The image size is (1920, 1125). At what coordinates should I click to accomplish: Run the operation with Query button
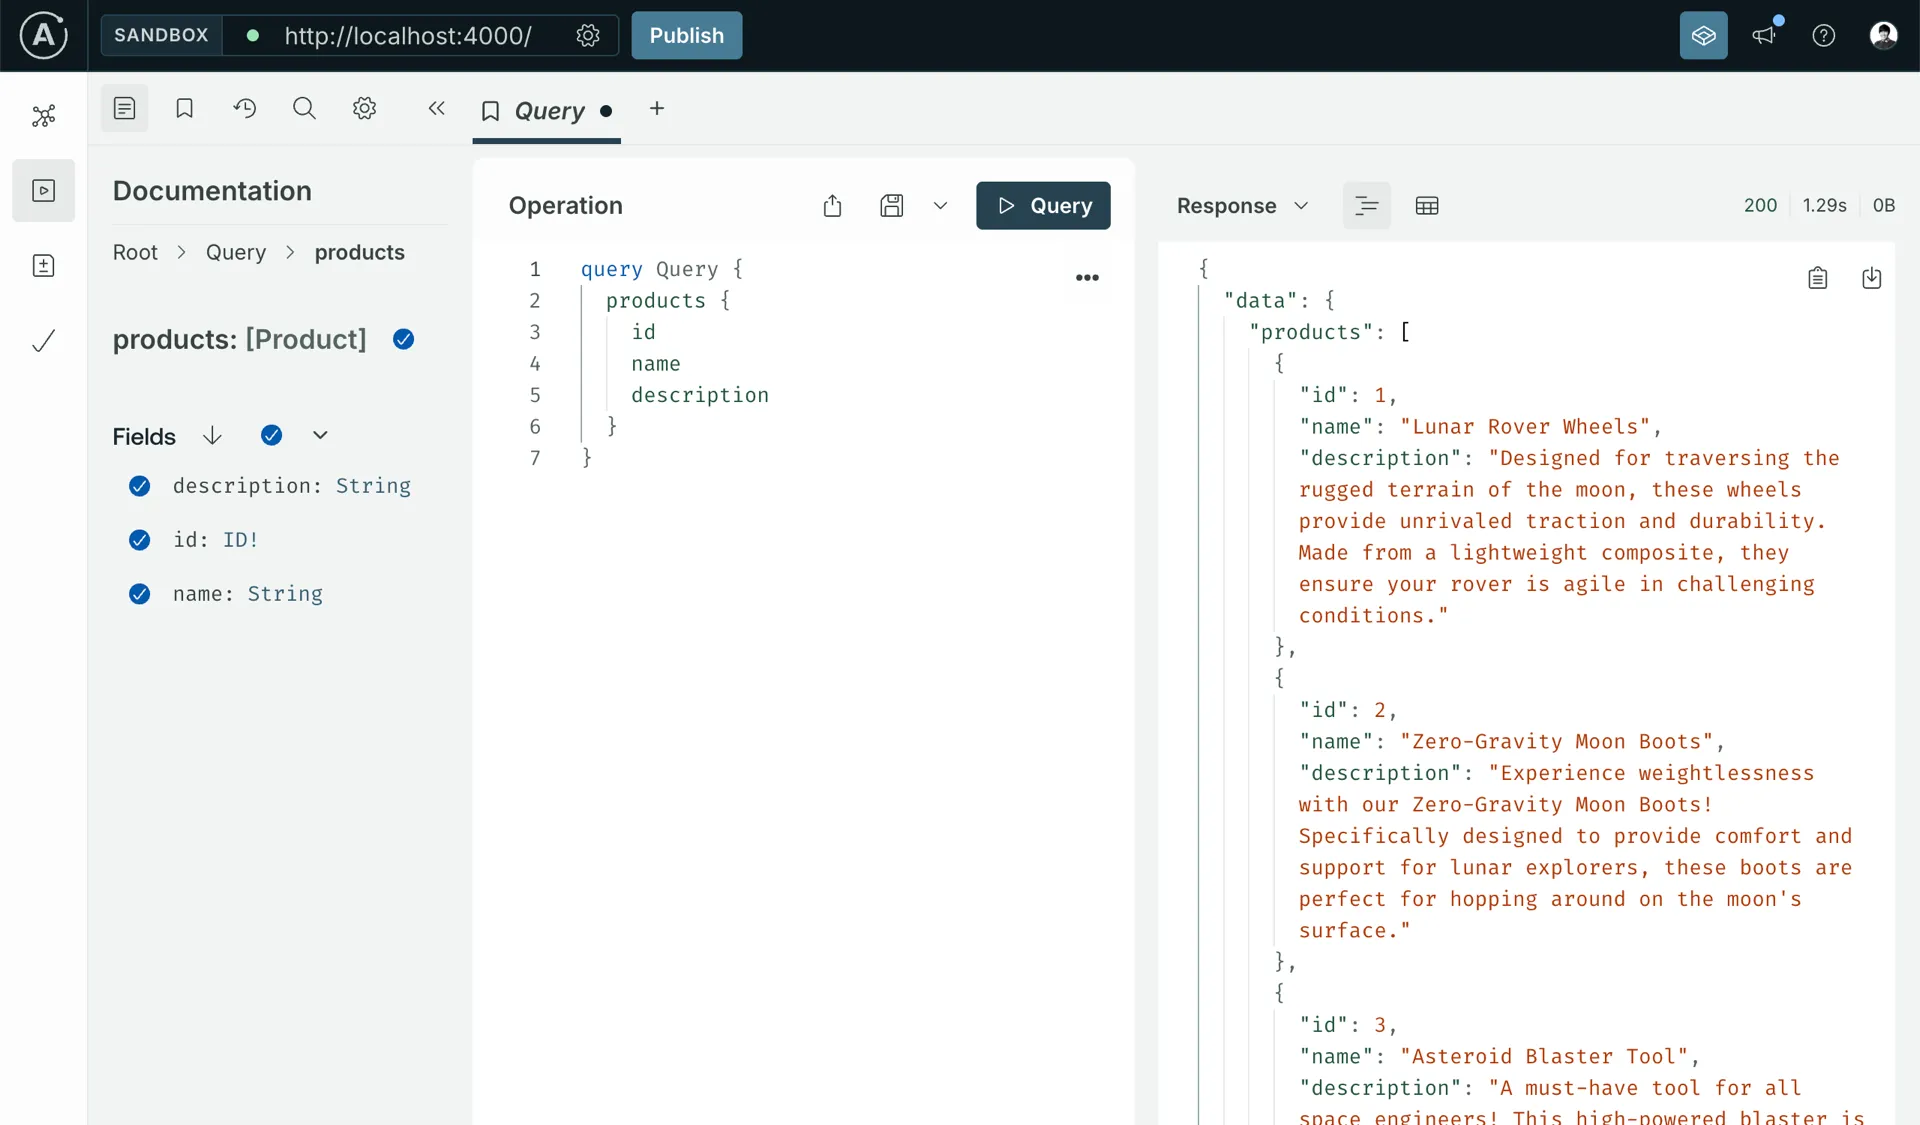1042,206
